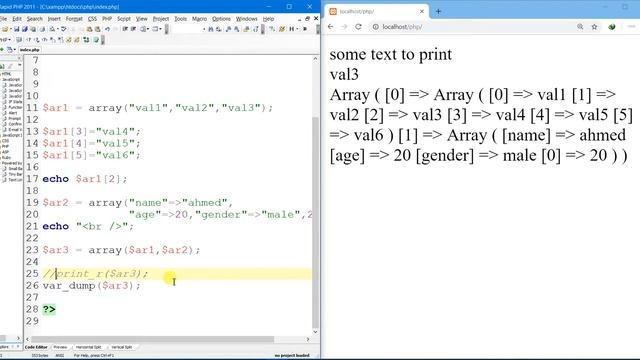The image size is (640, 360).
Task: Select the Code Editor tab
Action: point(36,347)
